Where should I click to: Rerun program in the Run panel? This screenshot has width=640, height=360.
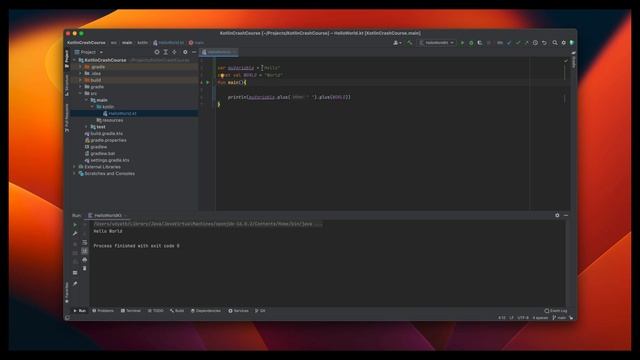point(75,224)
